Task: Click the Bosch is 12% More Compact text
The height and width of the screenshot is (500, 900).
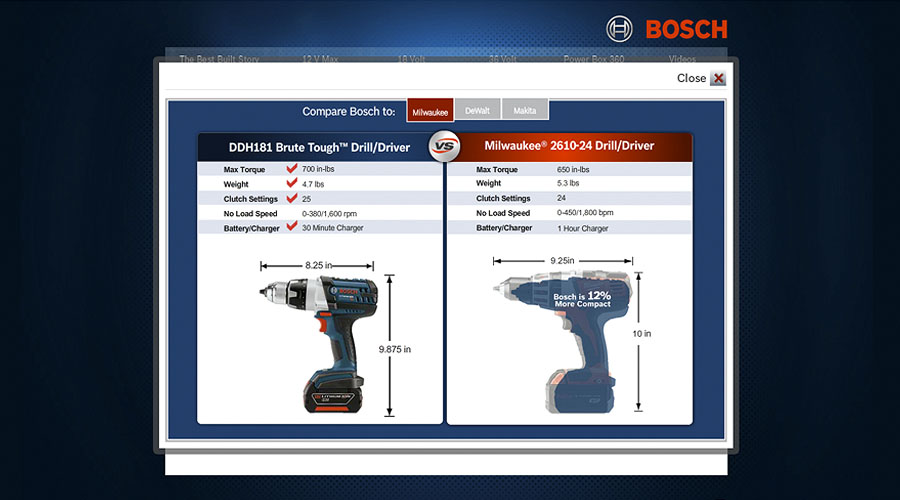Action: coord(582,299)
